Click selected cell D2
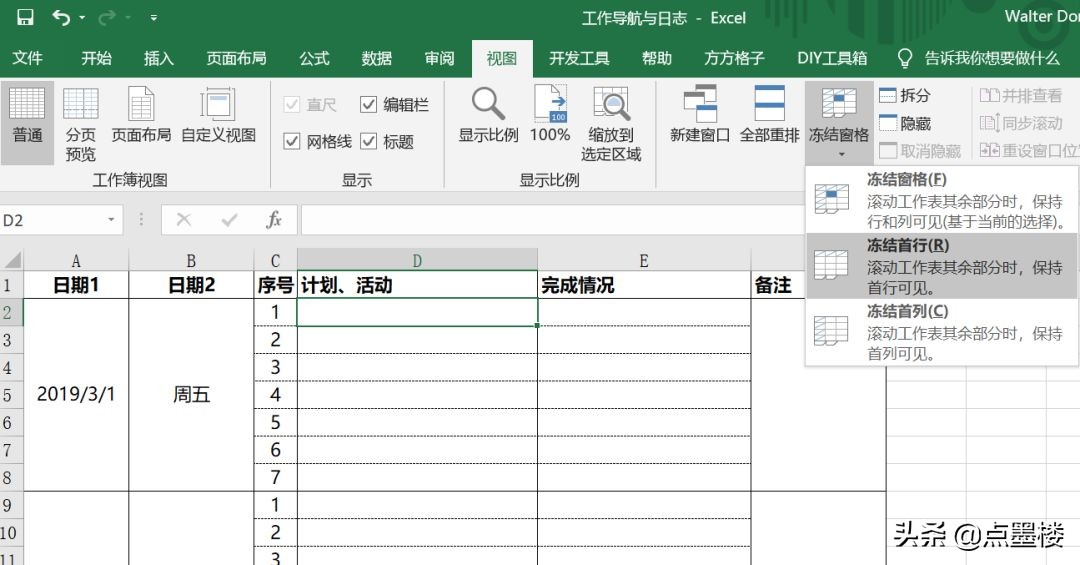1080x565 pixels. click(x=417, y=312)
